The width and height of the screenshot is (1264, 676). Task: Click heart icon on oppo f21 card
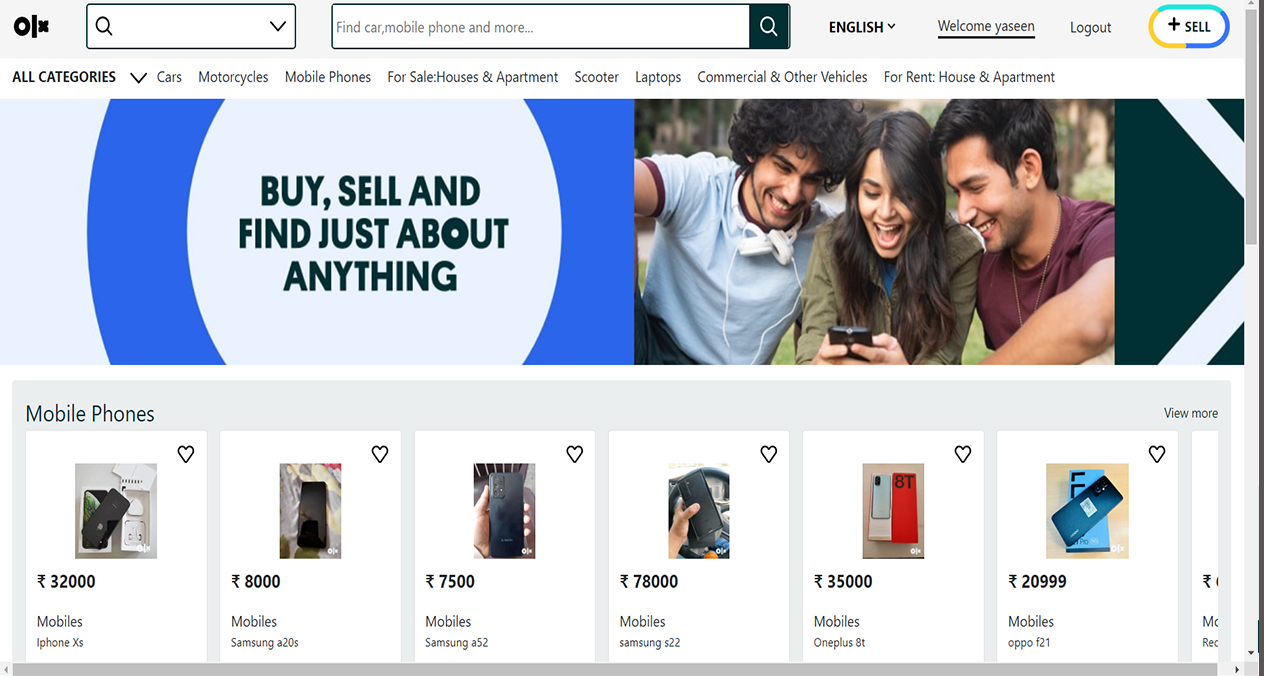pyautogui.click(x=1156, y=454)
